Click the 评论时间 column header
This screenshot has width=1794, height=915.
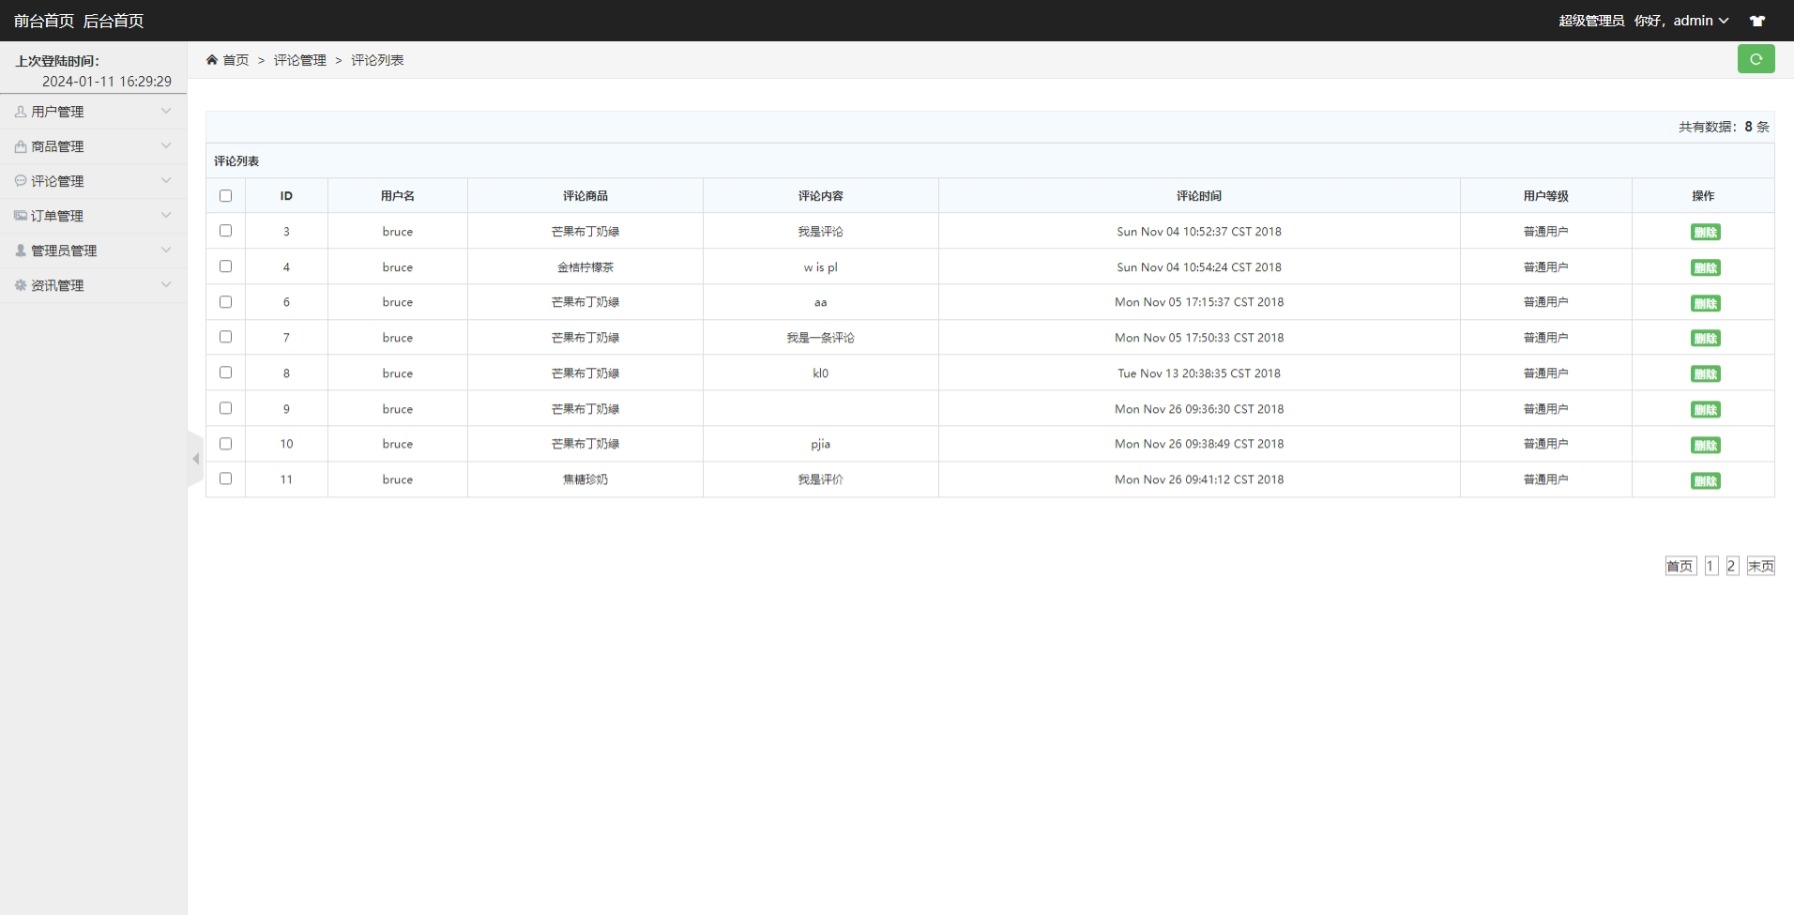(1199, 196)
